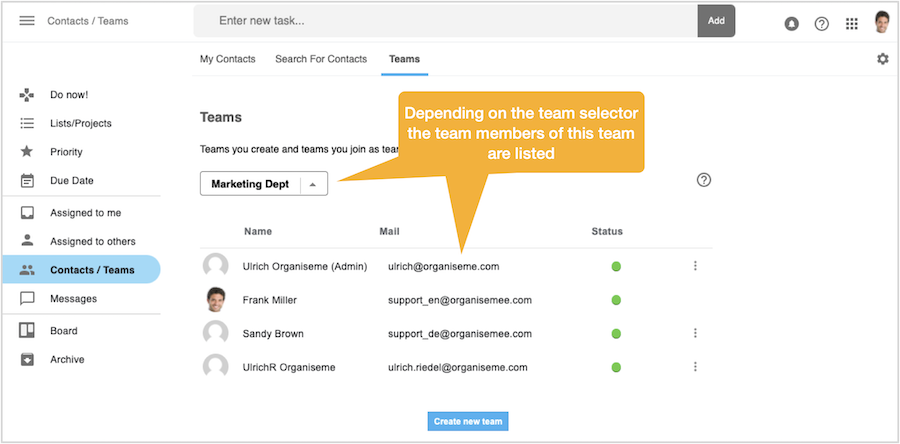This screenshot has width=900, height=444.
Task: Switch to Search For Contacts tab
Action: click(x=321, y=59)
